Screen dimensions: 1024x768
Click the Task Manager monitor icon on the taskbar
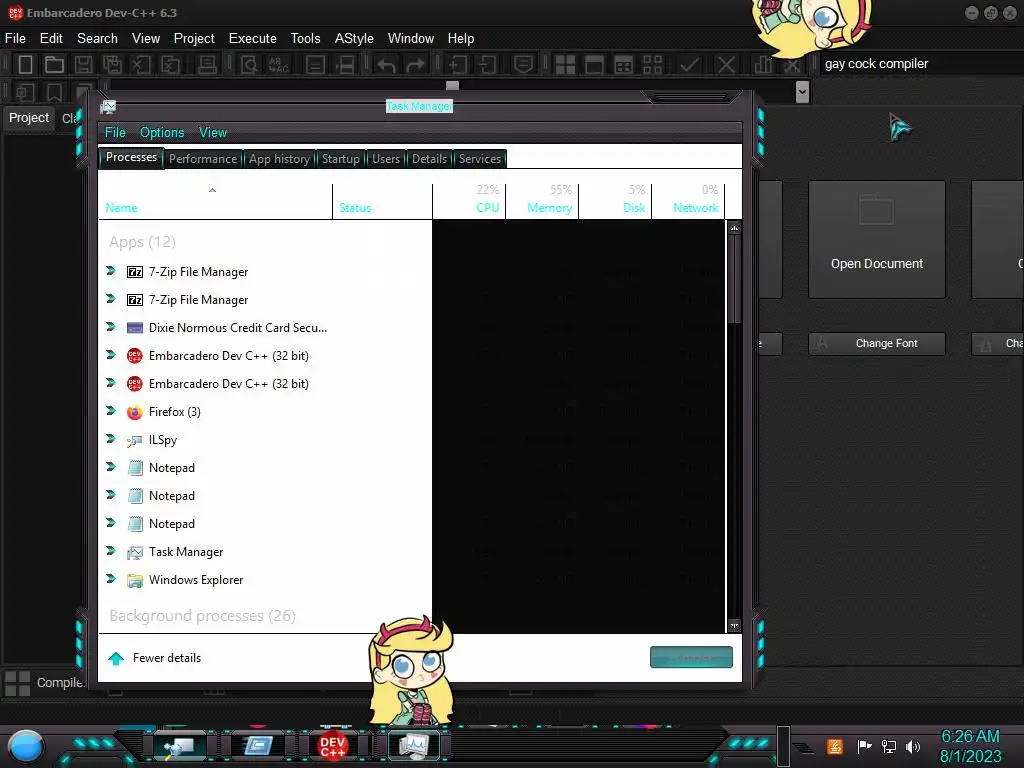coord(414,745)
